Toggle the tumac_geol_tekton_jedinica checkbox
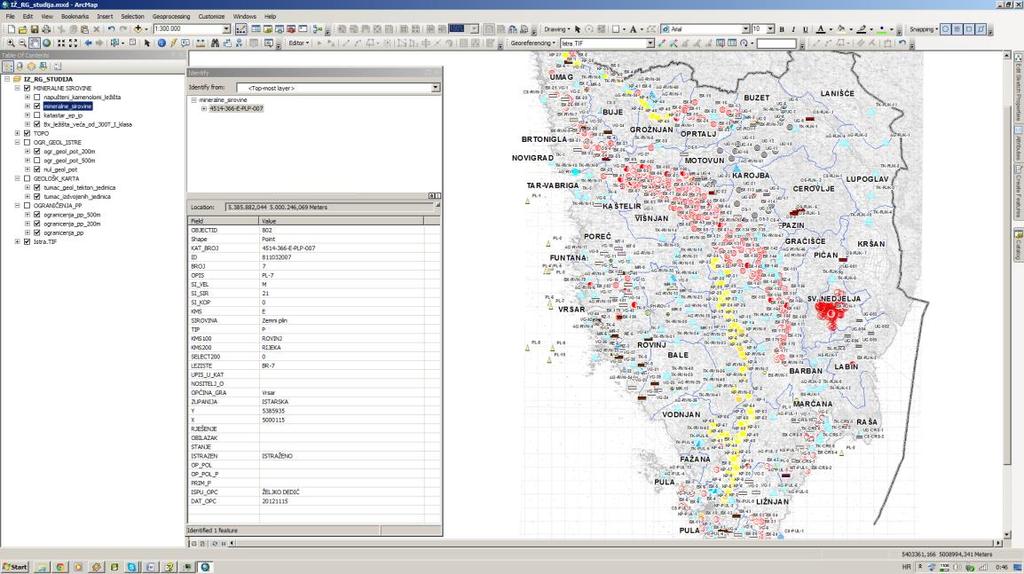The height and width of the screenshot is (574, 1024). tap(37, 187)
